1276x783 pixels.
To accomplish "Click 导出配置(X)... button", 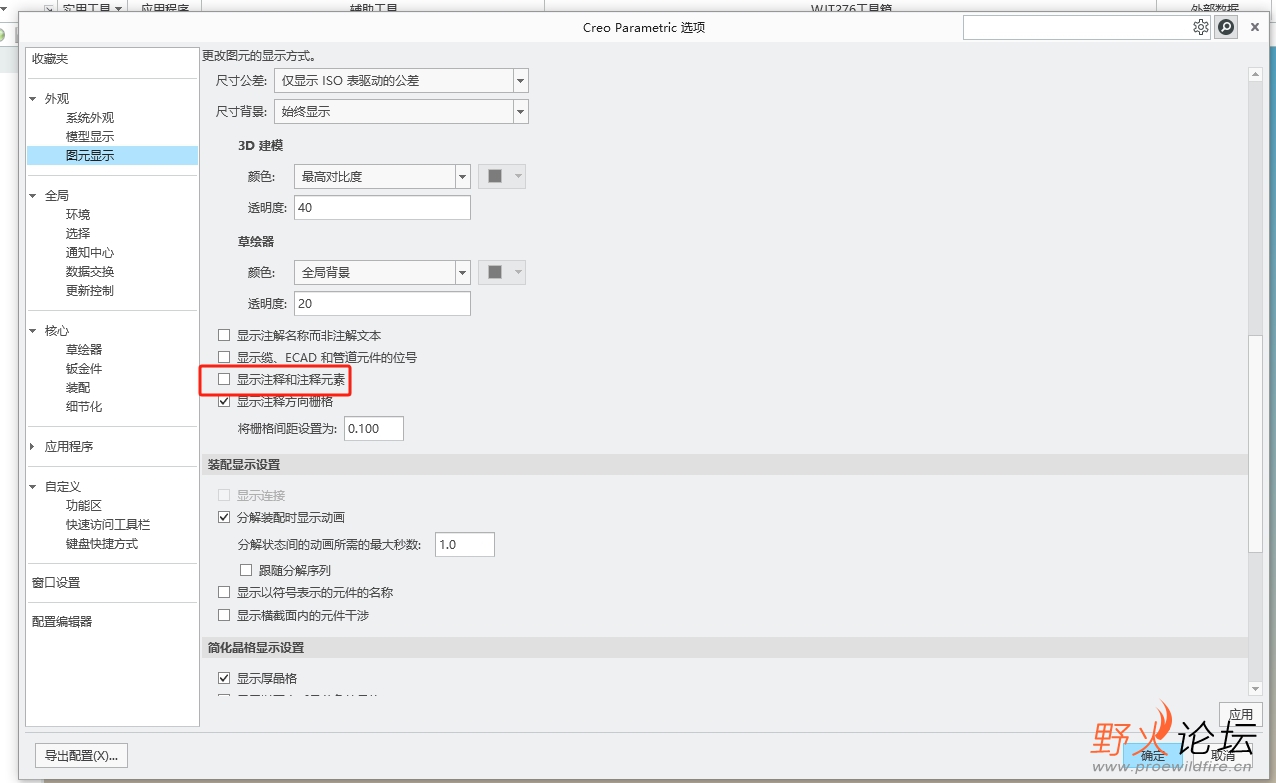I will (x=81, y=756).
